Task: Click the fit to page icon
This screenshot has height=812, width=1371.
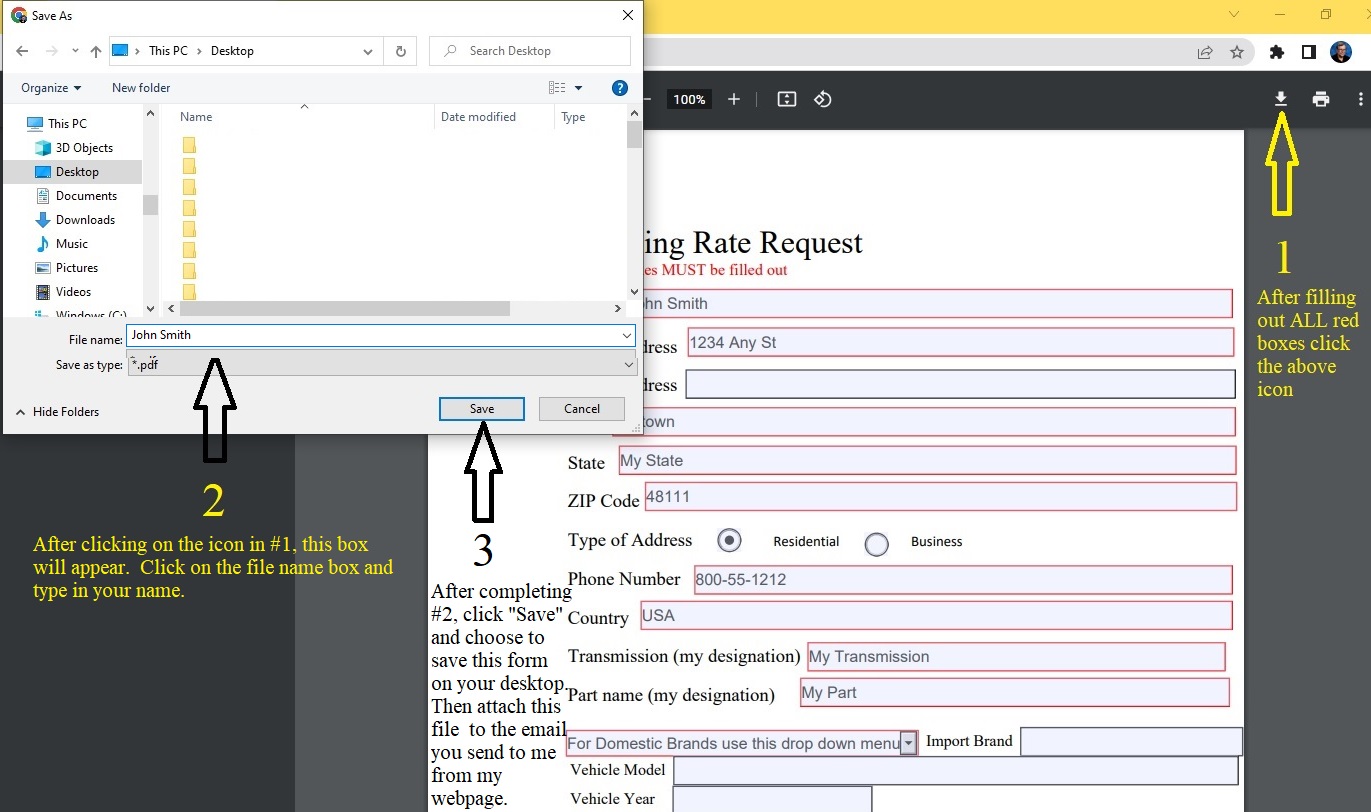Action: [787, 99]
